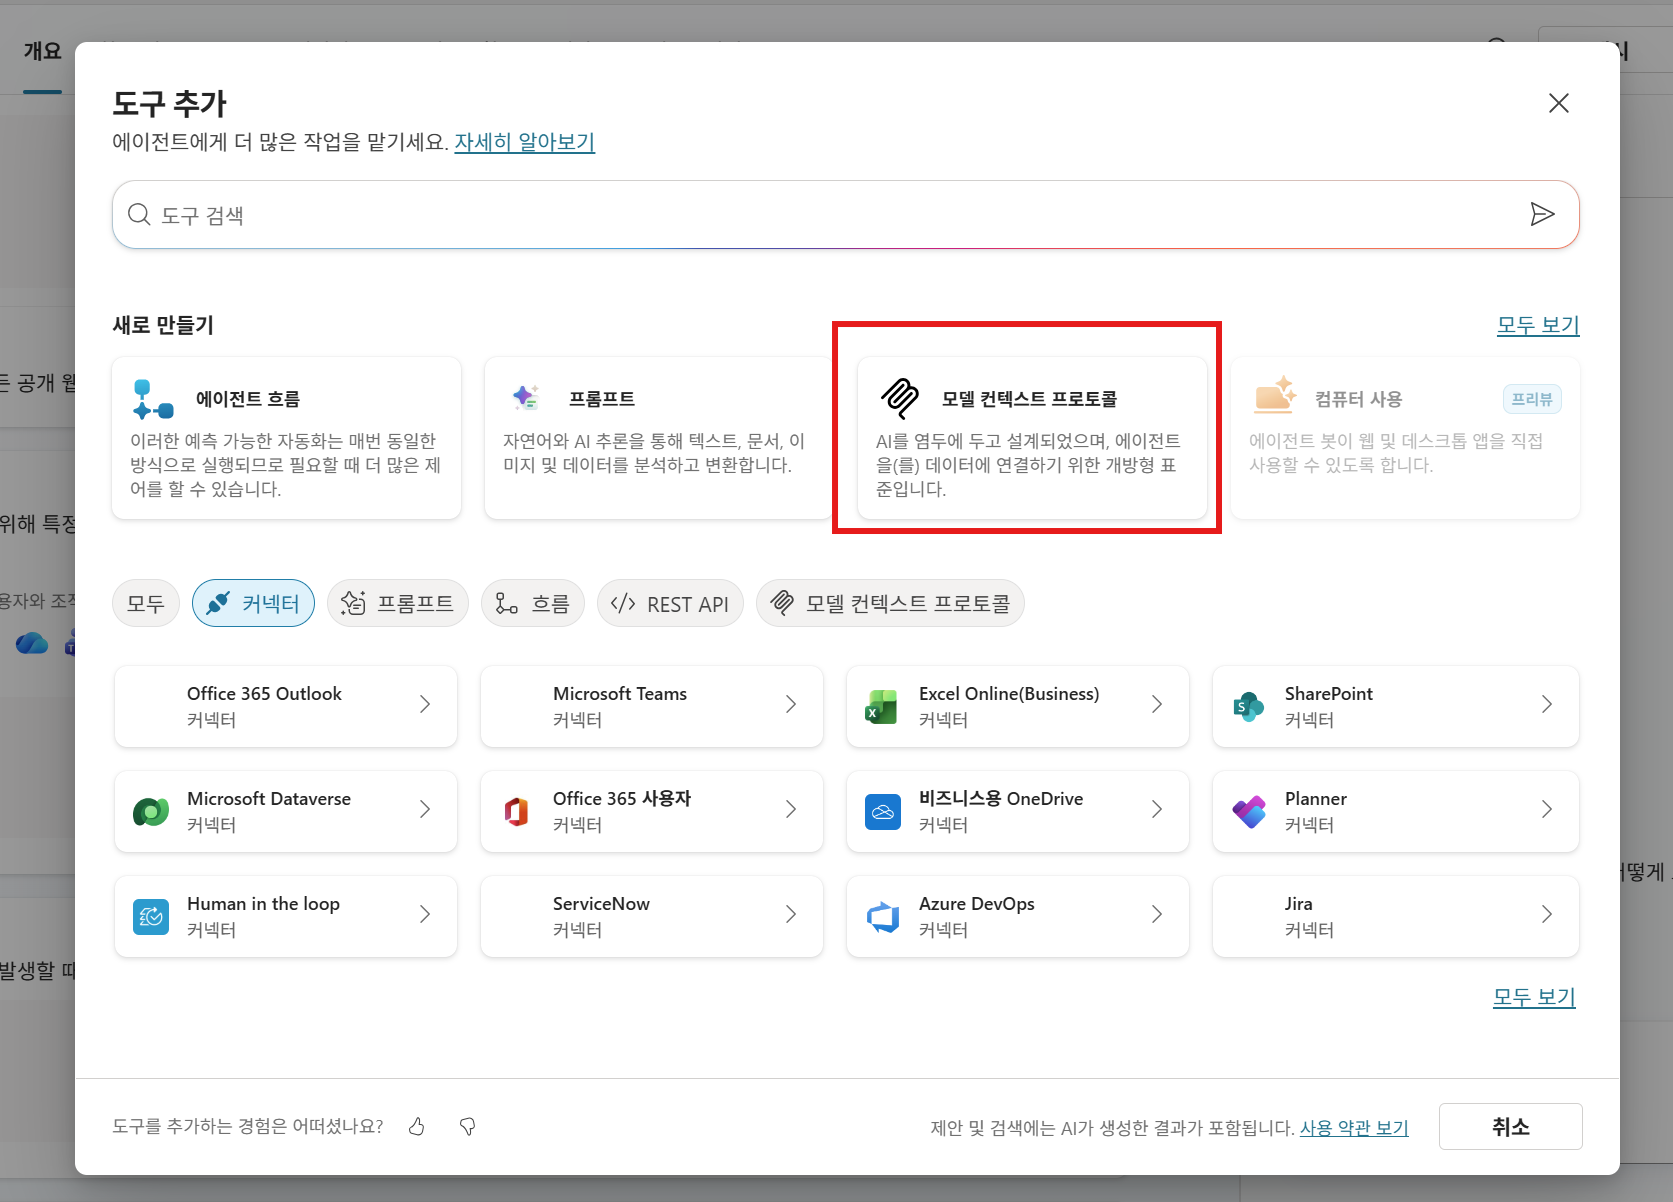Expand the Office 365 Outlook chevron
The image size is (1673, 1202).
click(425, 705)
